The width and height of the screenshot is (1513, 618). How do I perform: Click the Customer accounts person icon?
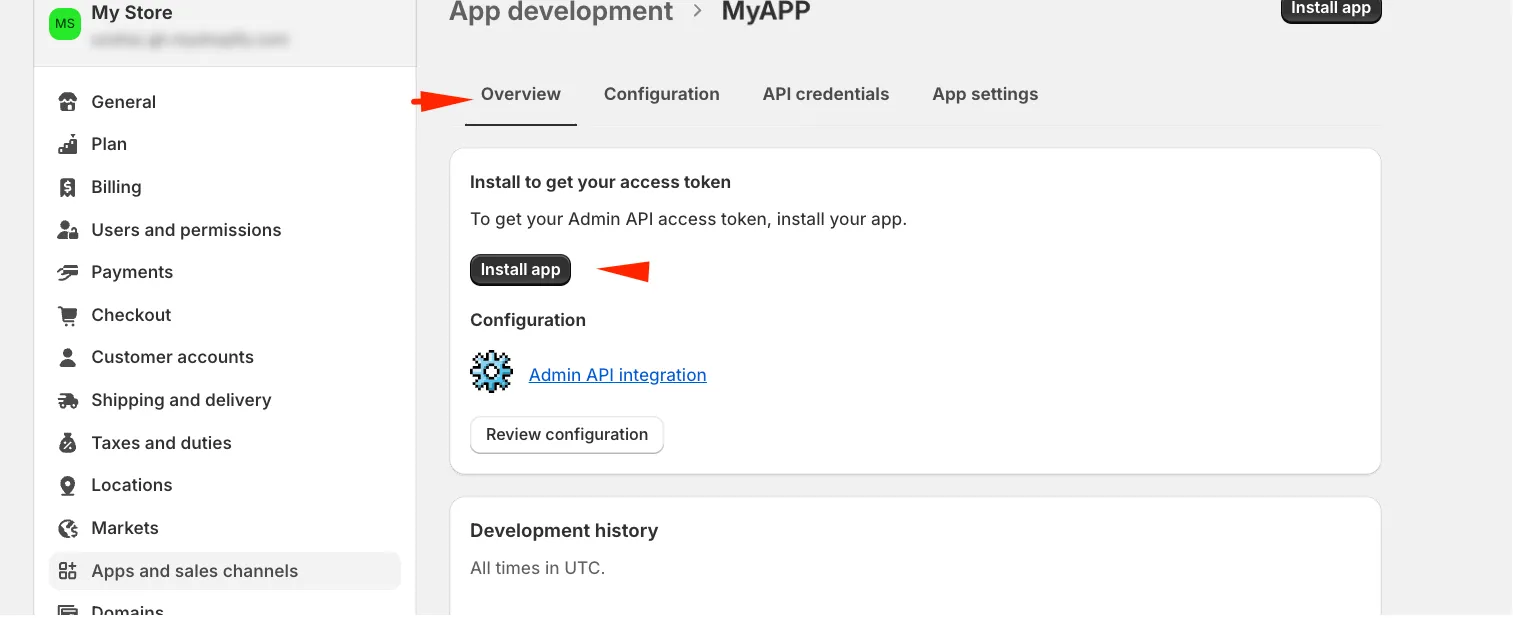pos(68,357)
